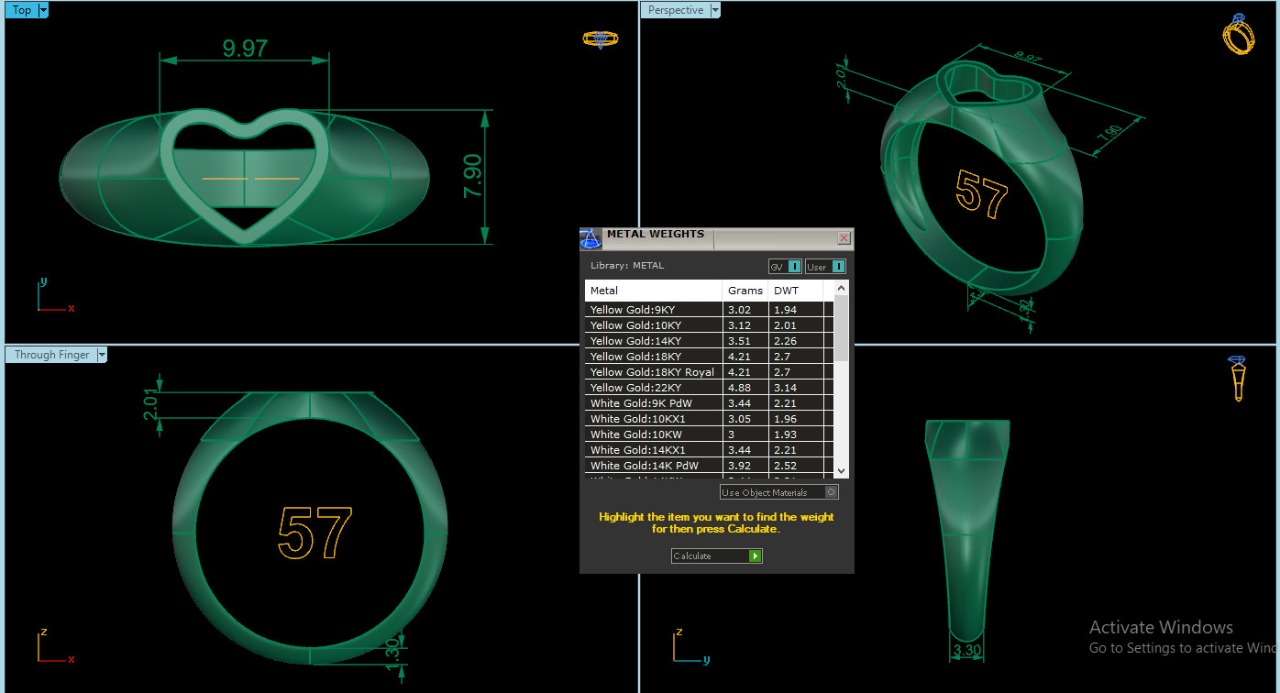Enable Use Object Materials option
The image size is (1280, 693).
point(831,492)
